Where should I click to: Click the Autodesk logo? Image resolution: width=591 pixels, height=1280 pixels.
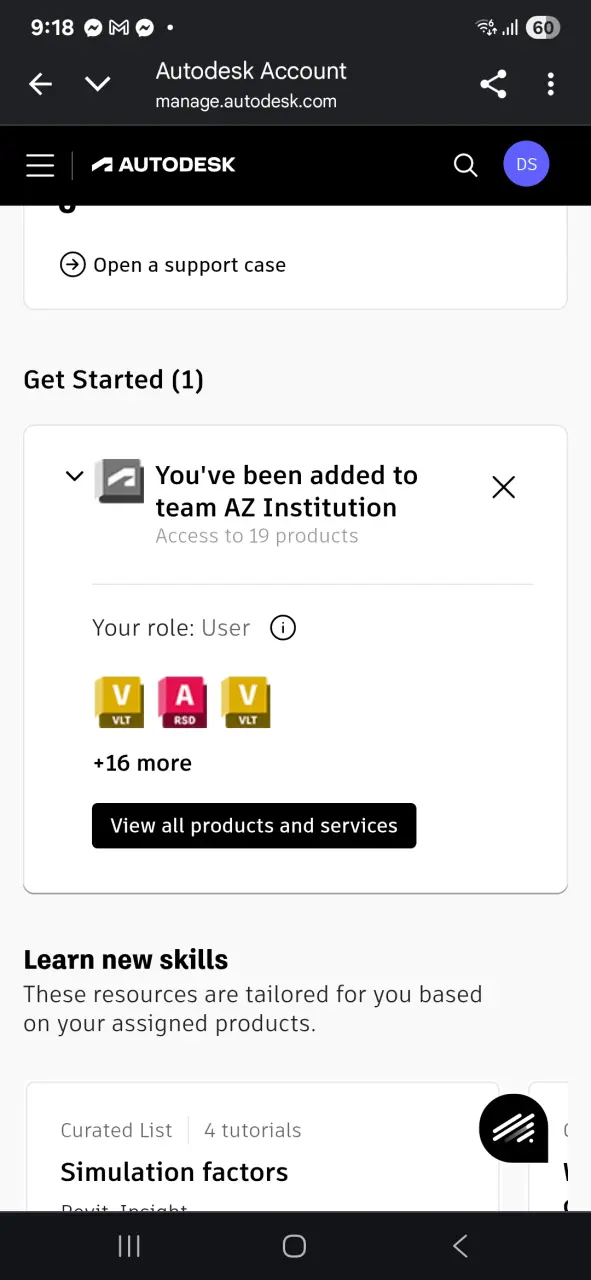point(163,165)
